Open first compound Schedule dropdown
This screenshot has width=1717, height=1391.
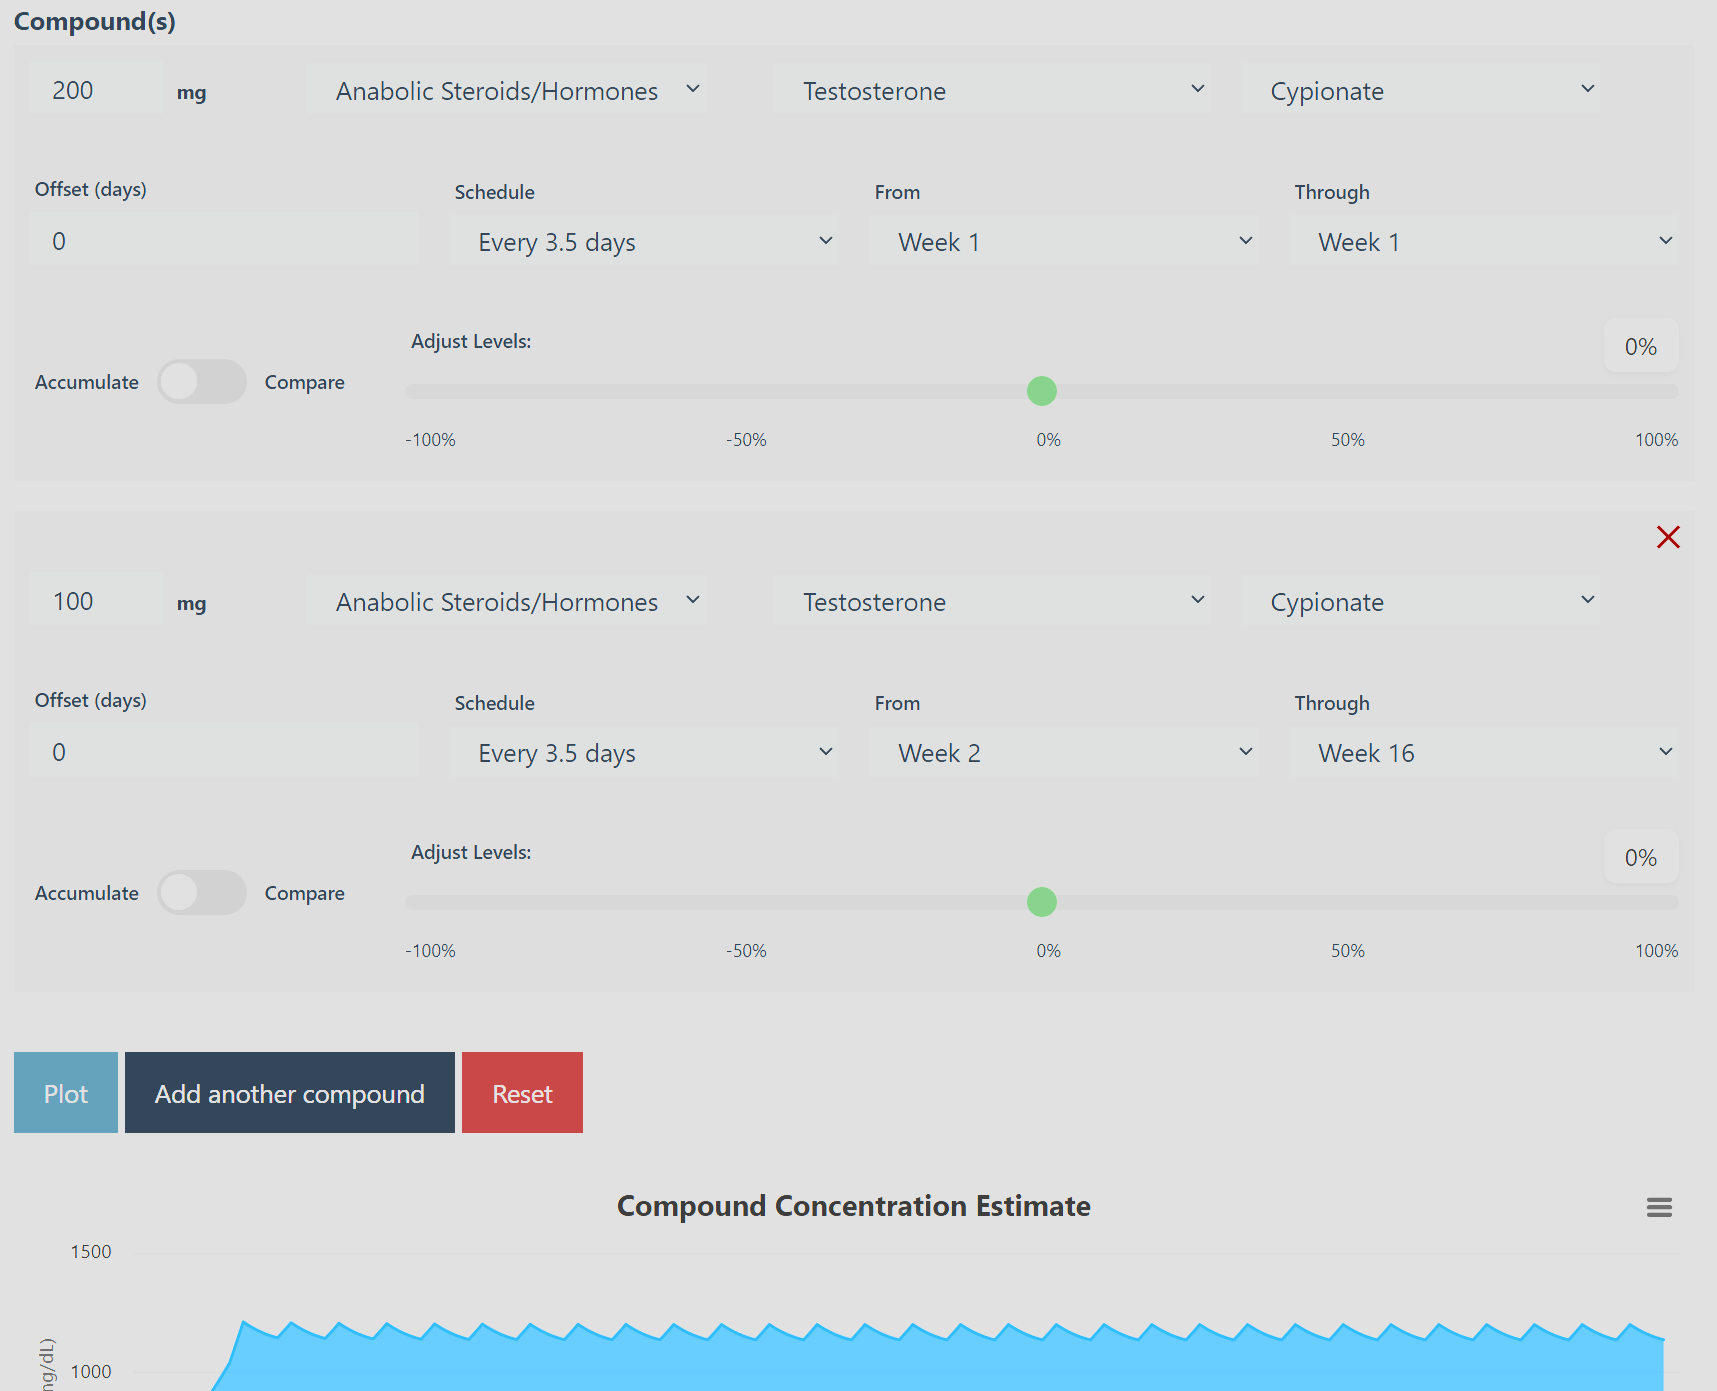644,242
